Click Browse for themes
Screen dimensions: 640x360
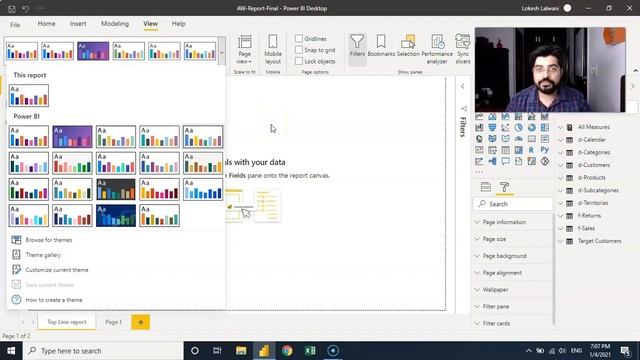(49, 240)
